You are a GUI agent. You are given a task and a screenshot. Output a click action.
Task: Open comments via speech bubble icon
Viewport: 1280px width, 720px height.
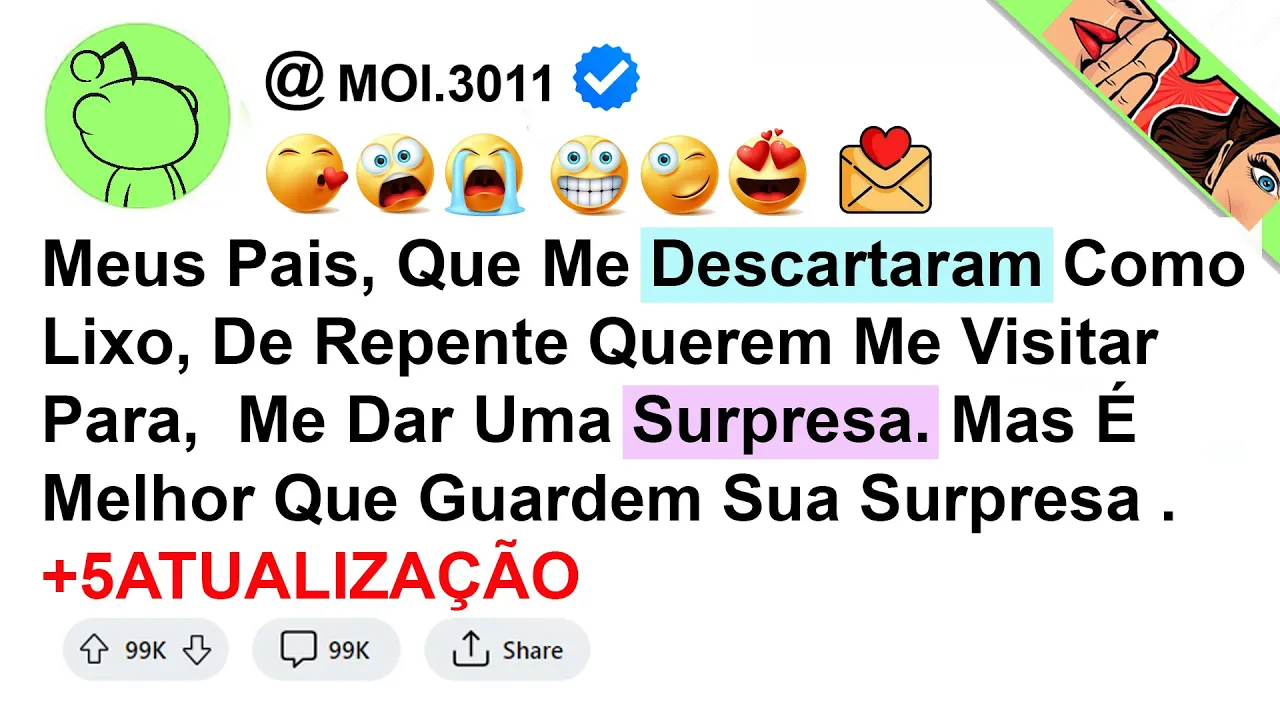[x=298, y=651]
